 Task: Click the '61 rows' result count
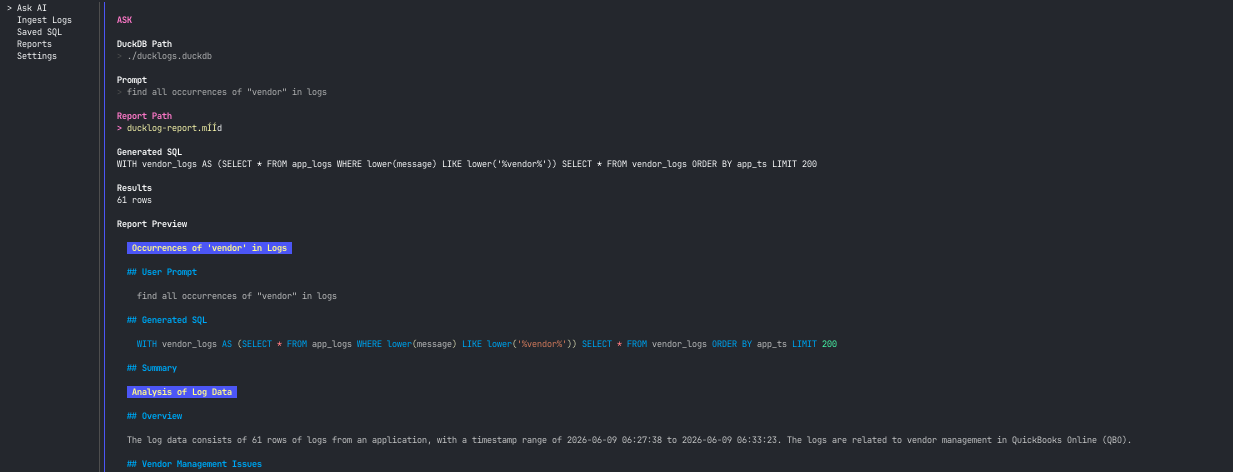click(134, 200)
